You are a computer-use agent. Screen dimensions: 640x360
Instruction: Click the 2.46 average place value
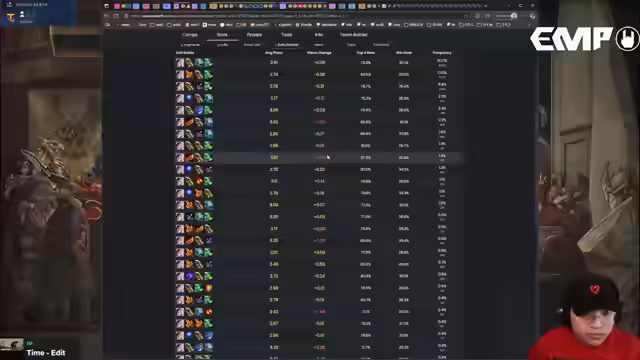(x=274, y=264)
